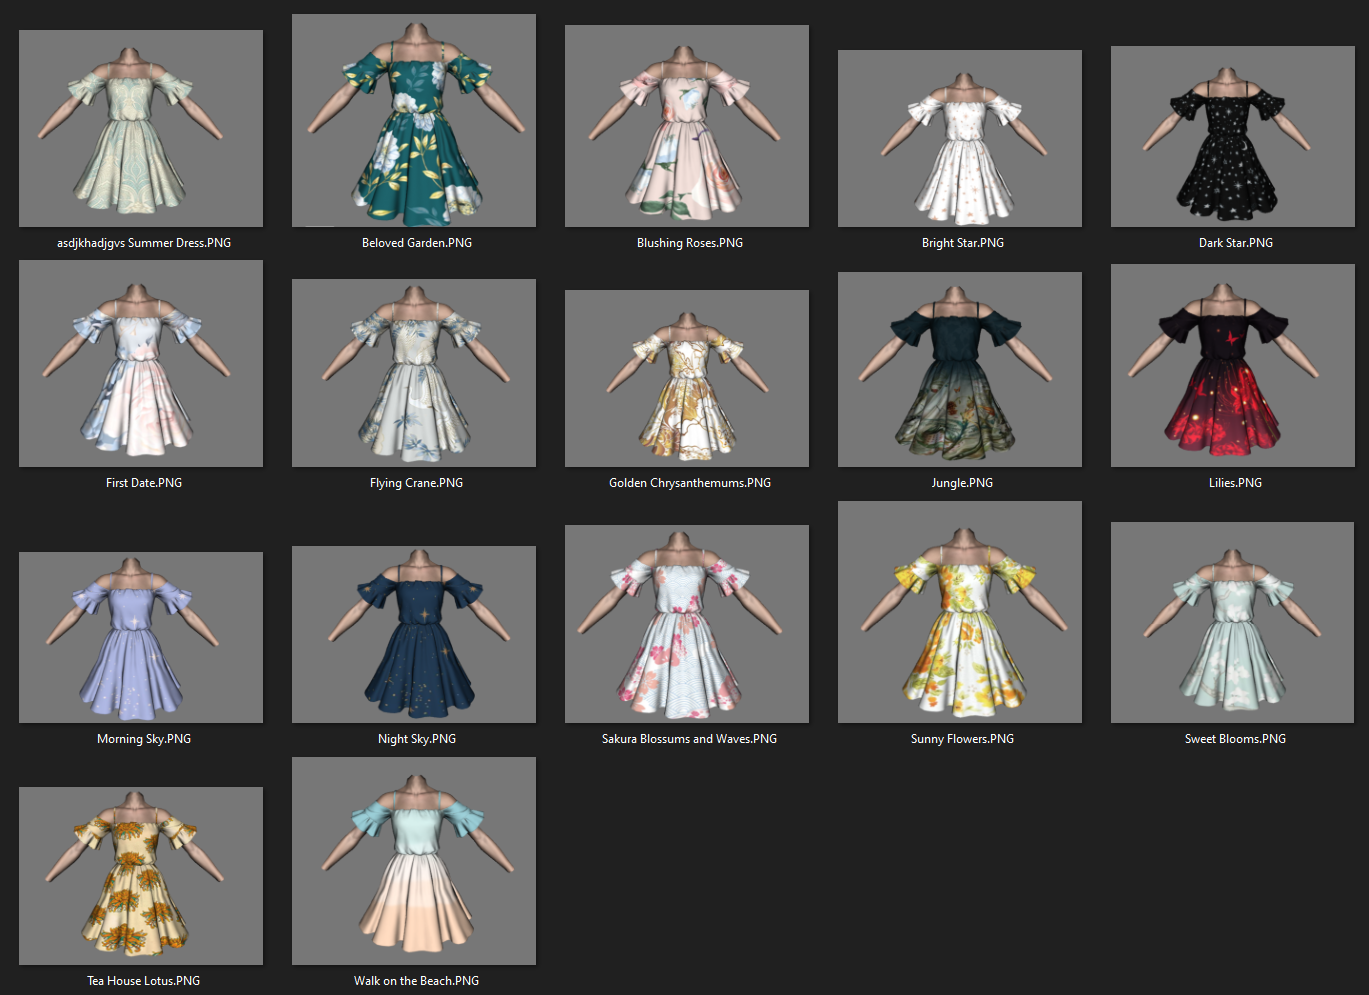Select the Beloved Garden dress thumbnail
1369x995 pixels.
[413, 120]
